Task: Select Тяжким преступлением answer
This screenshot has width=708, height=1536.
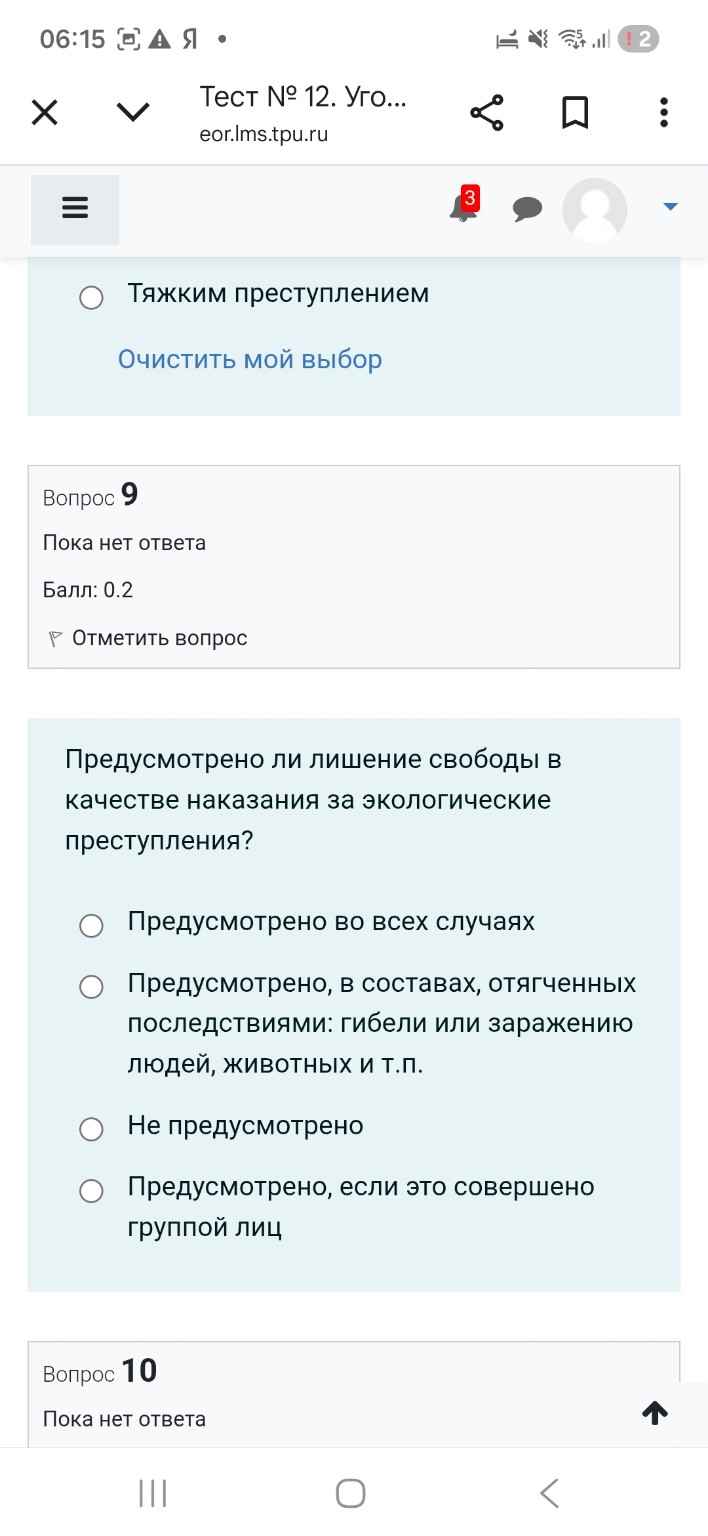Action: [x=91, y=297]
